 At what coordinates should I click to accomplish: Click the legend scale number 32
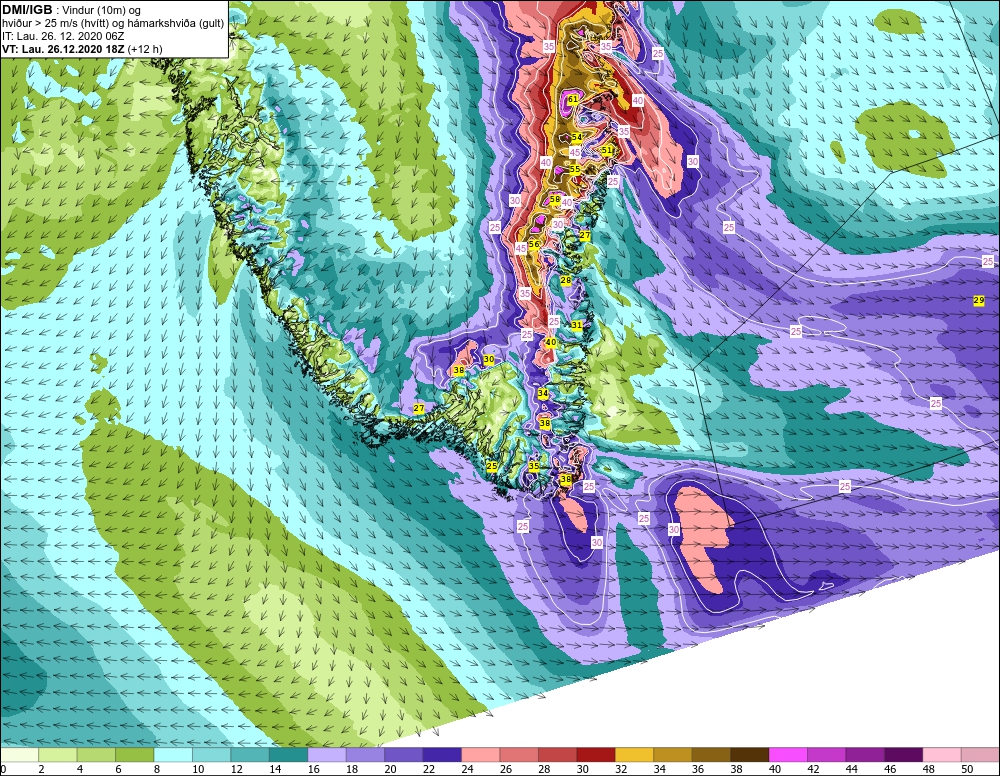tap(621, 770)
